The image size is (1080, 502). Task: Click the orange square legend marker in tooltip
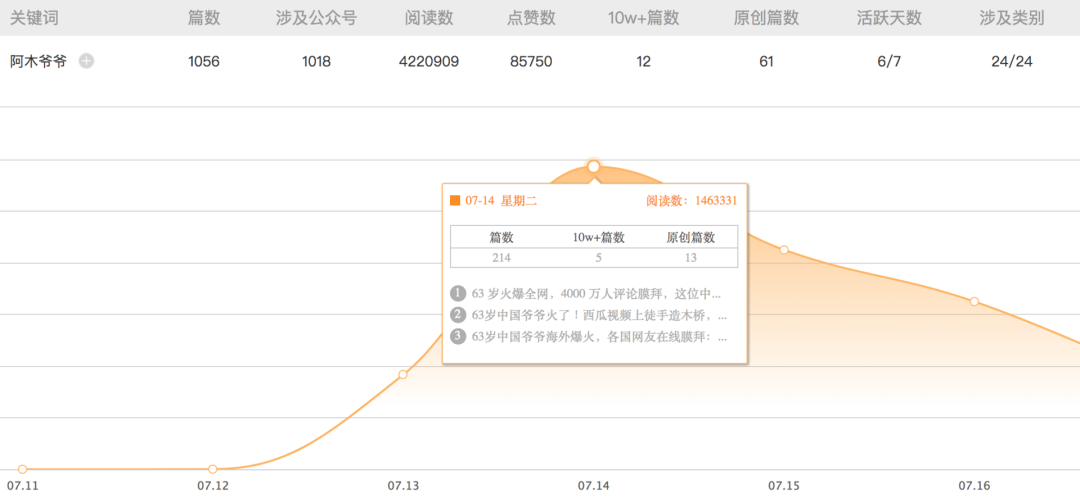[455, 200]
